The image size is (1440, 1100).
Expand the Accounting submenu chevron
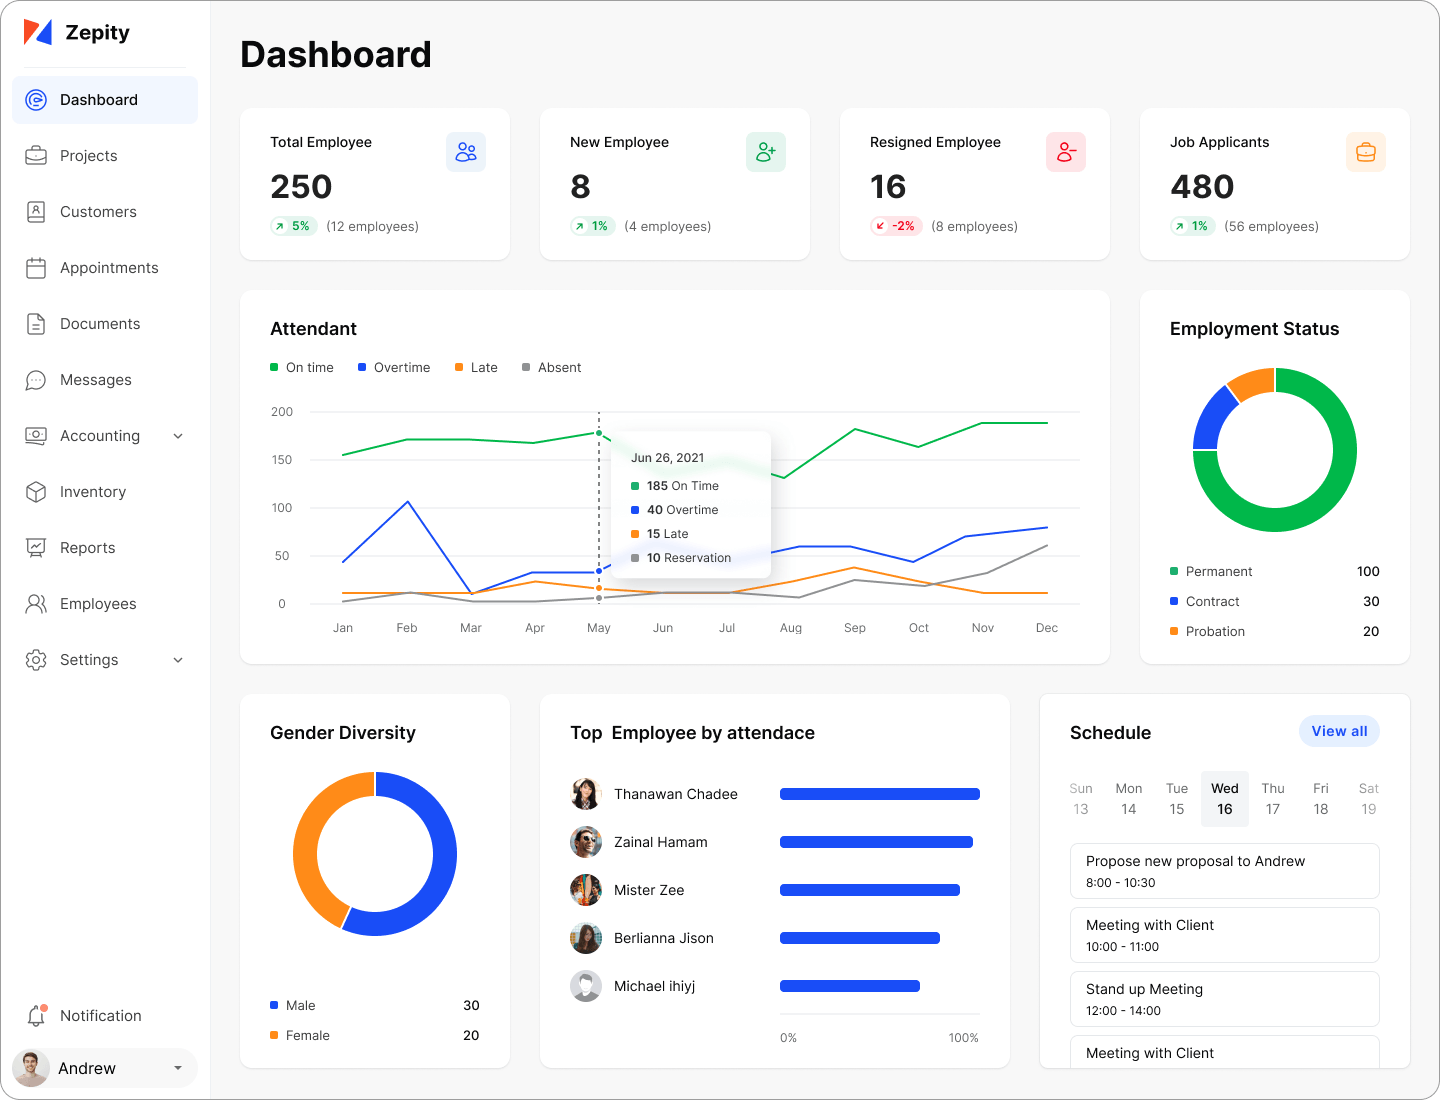(178, 436)
